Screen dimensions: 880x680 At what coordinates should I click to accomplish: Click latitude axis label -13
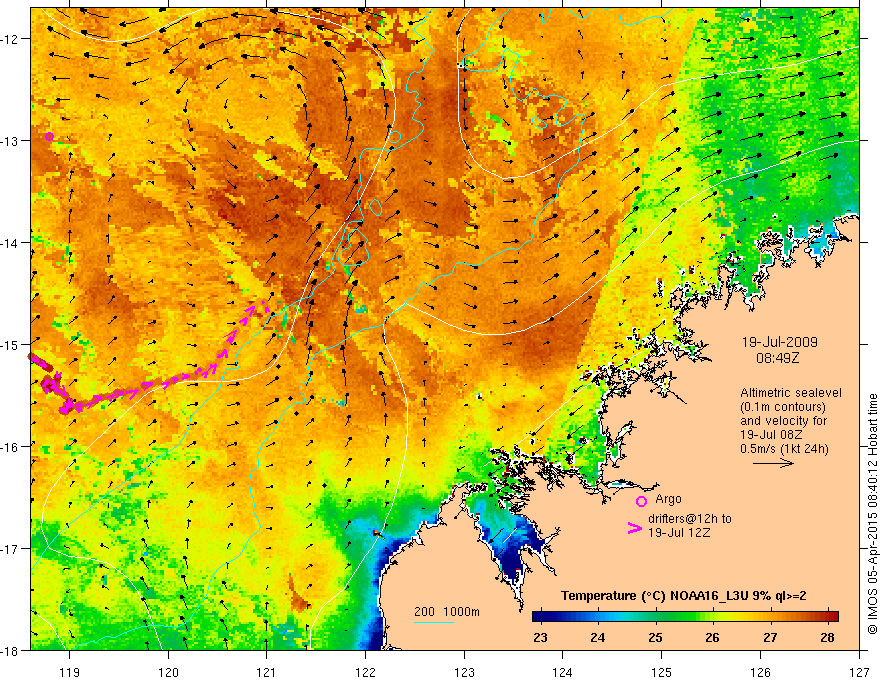(x=11, y=141)
